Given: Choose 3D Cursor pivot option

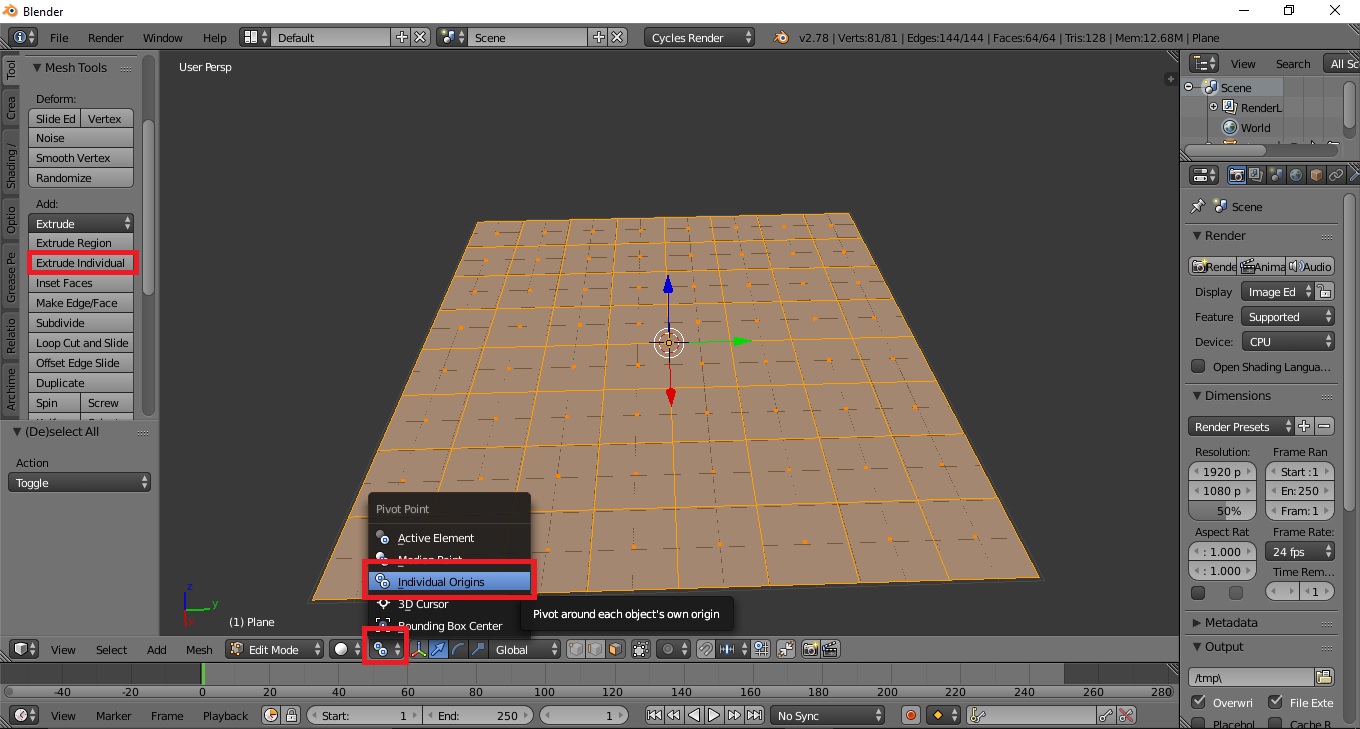Looking at the screenshot, I should pyautogui.click(x=449, y=603).
